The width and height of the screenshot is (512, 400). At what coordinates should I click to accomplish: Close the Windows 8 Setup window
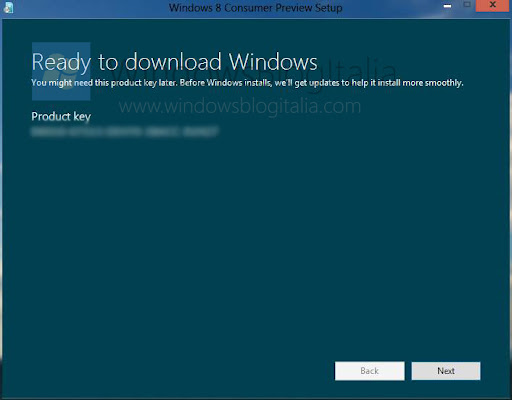pyautogui.click(x=493, y=5)
